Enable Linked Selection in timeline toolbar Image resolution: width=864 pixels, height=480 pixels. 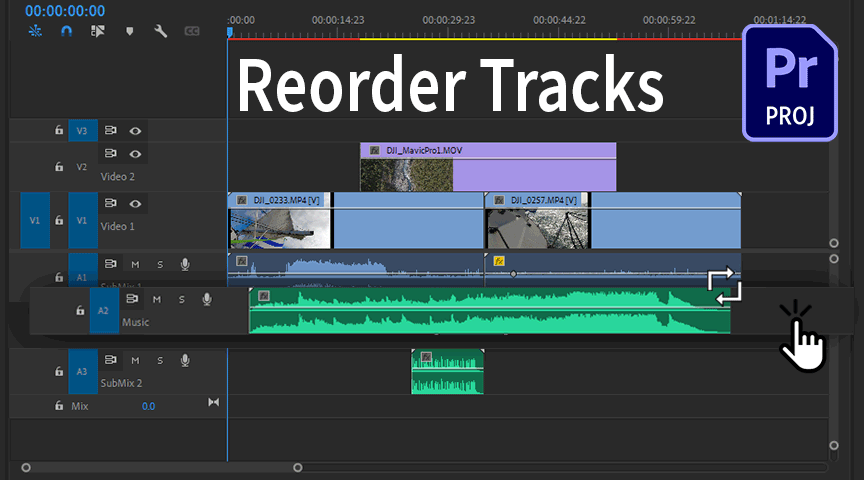tap(97, 31)
